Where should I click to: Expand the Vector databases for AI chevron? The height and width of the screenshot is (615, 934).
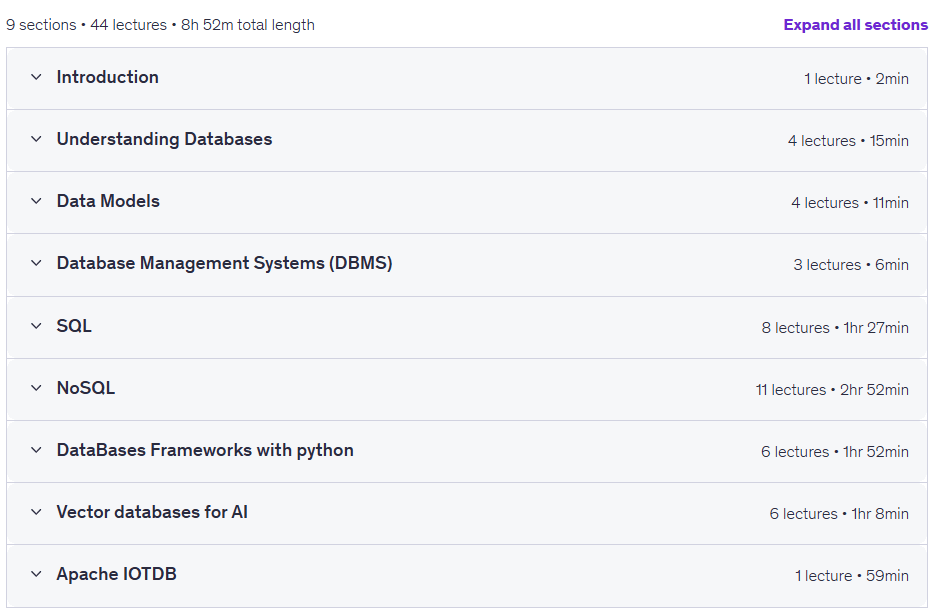(36, 512)
